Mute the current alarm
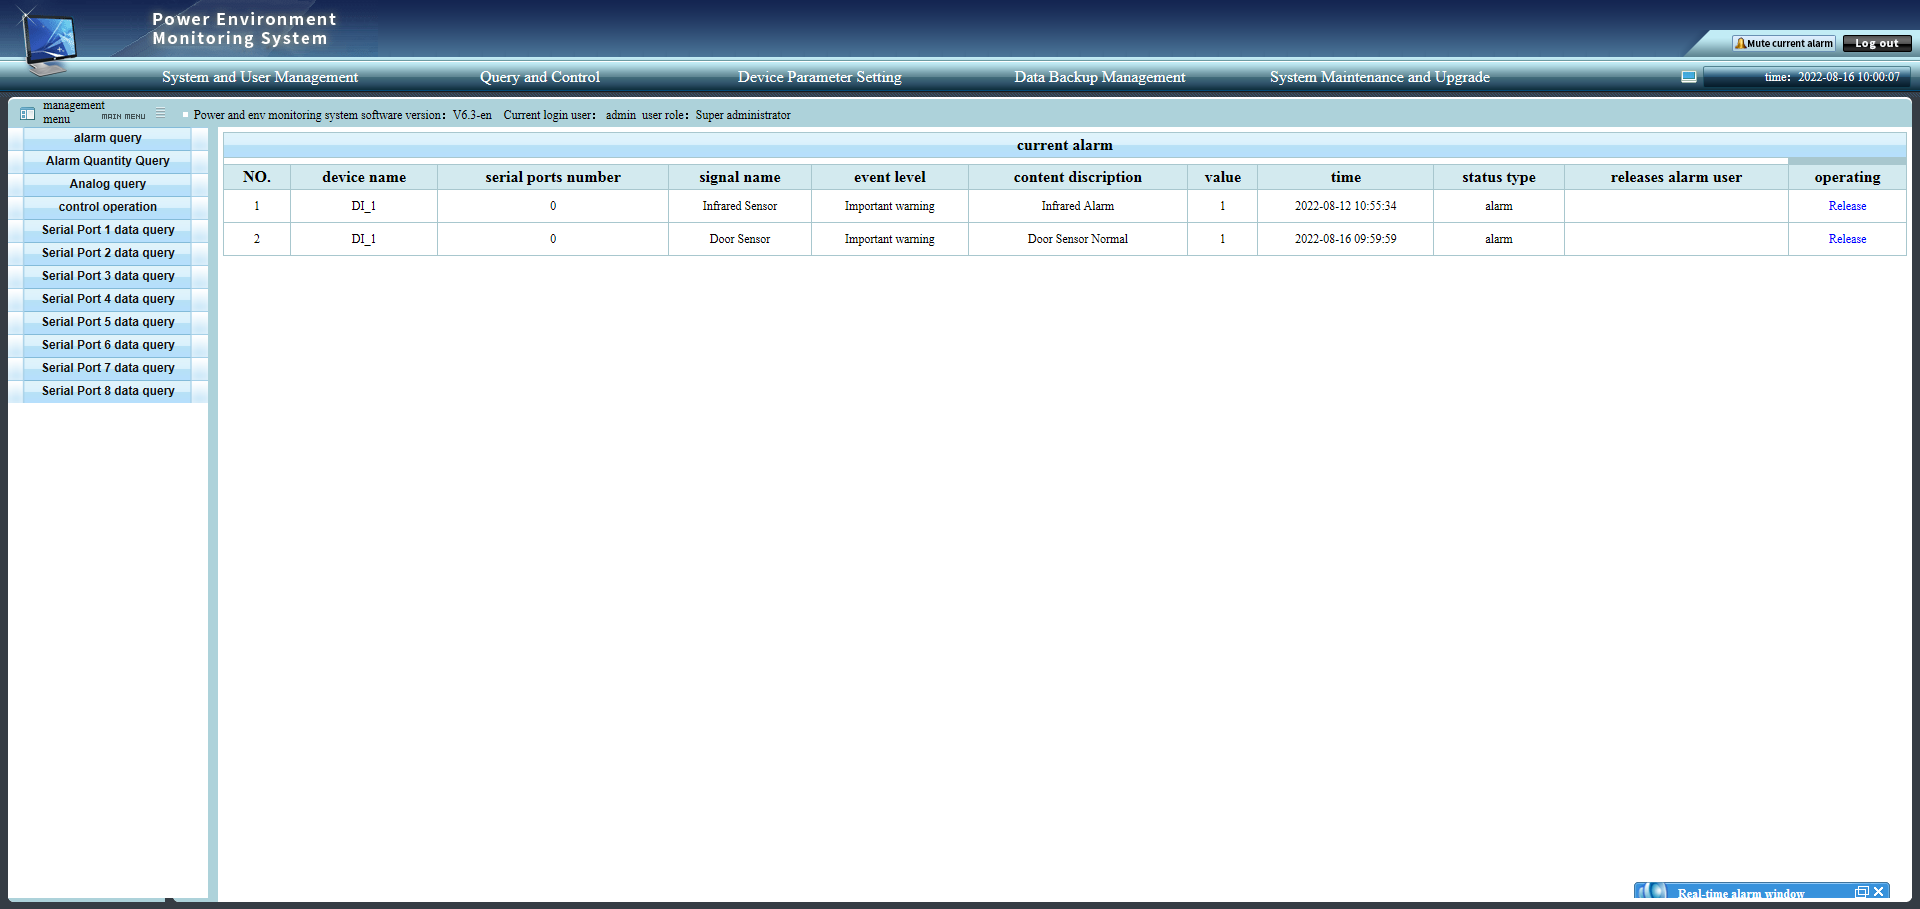 pyautogui.click(x=1784, y=43)
